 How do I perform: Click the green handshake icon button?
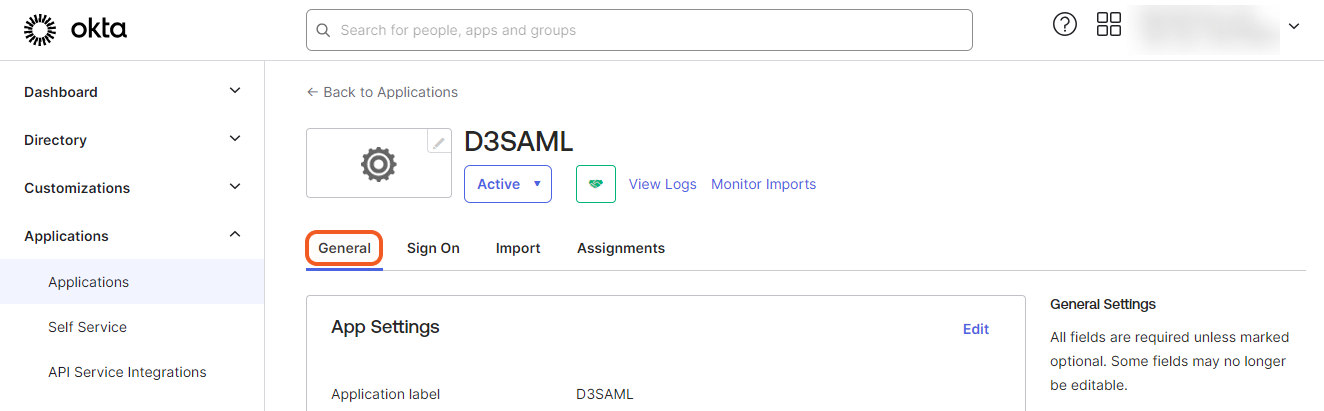tap(595, 184)
